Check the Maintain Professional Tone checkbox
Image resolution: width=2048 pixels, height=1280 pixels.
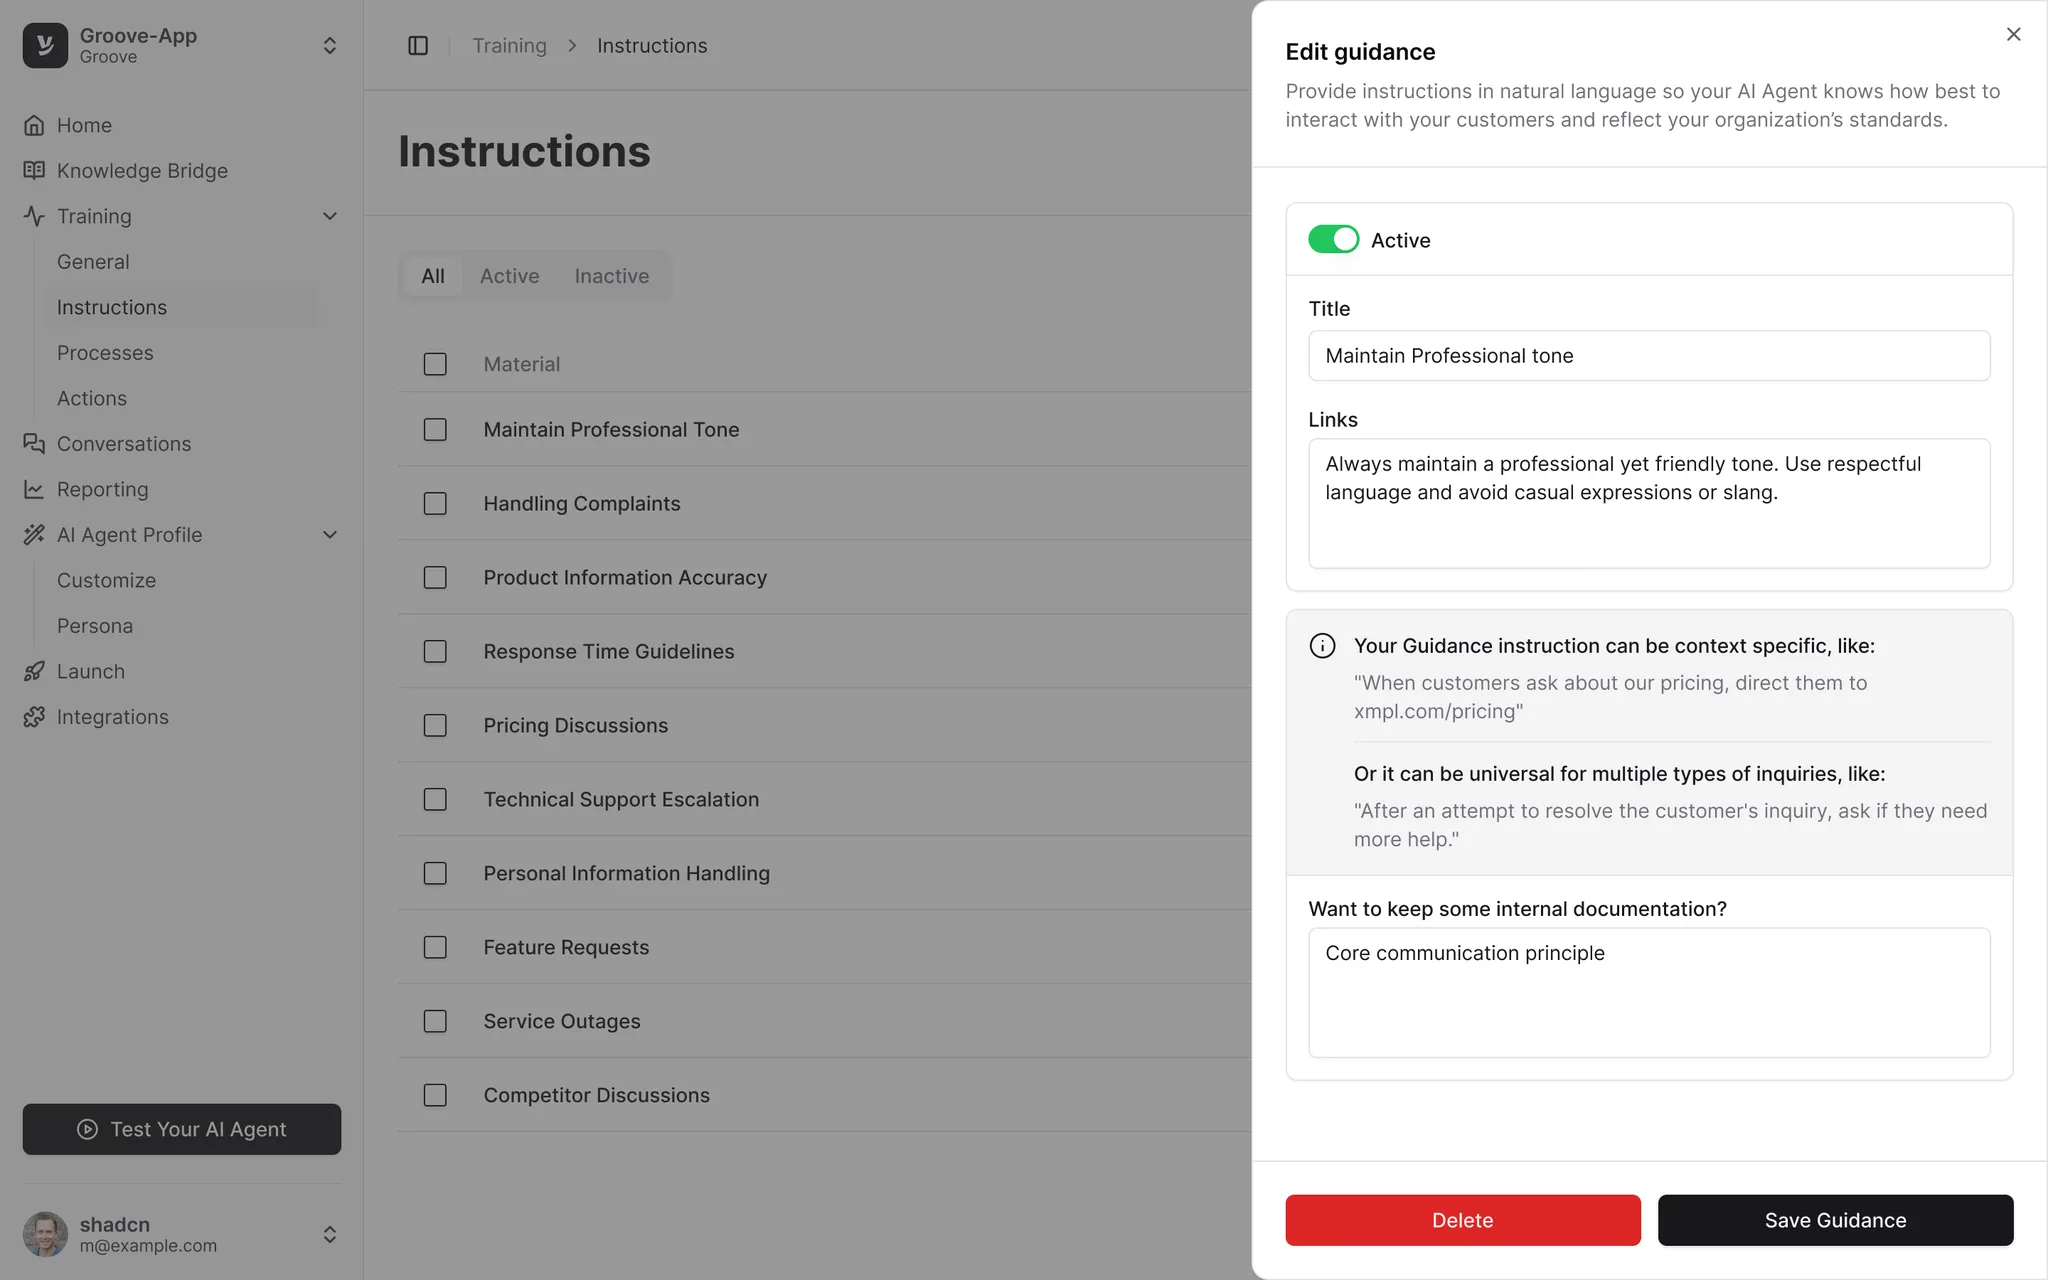coord(433,429)
